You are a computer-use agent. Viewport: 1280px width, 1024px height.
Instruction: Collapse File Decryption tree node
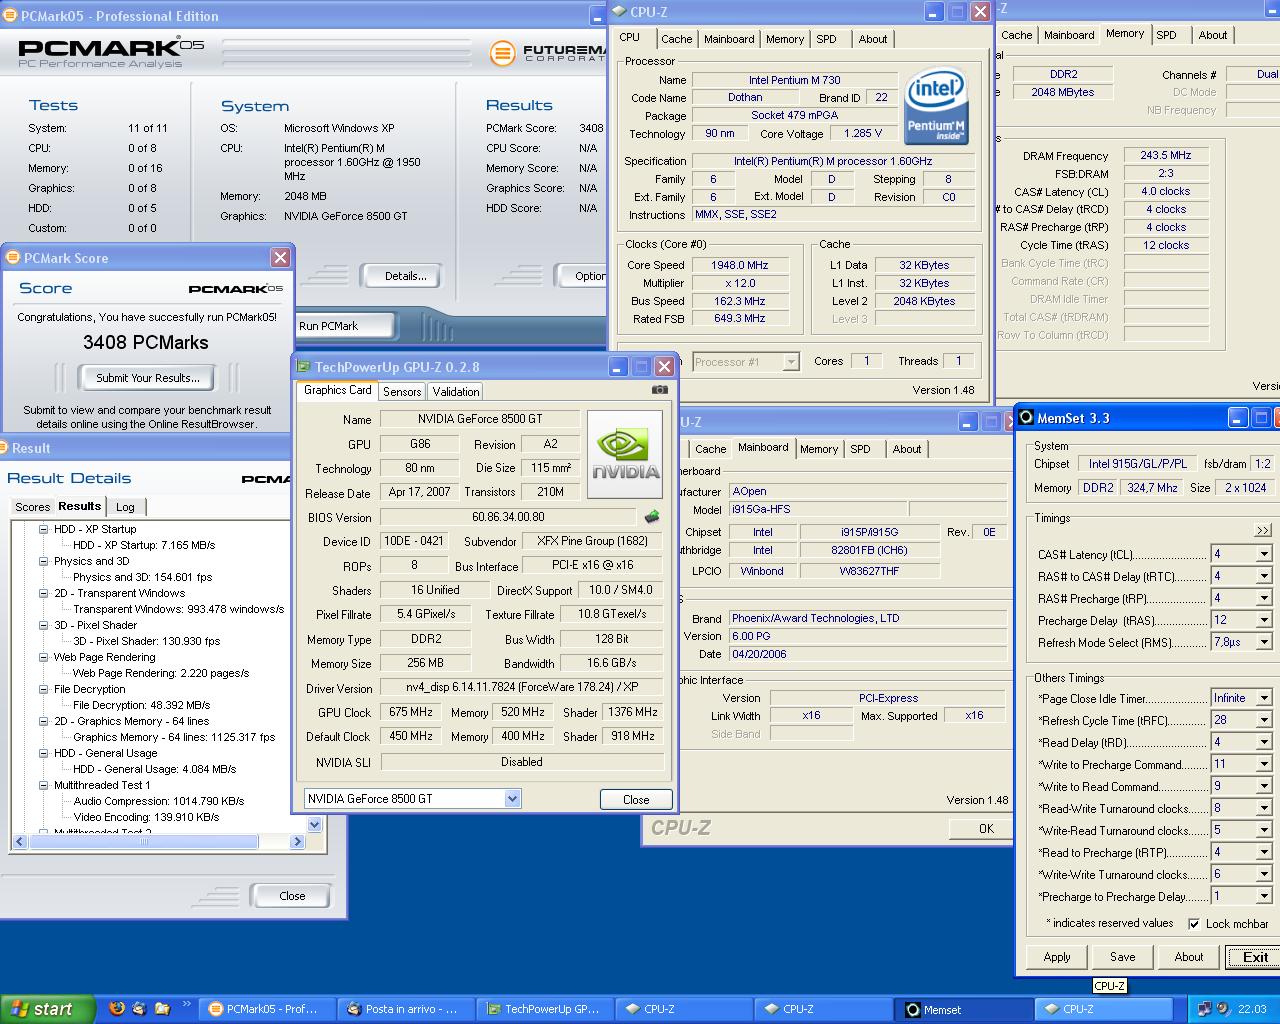(x=44, y=689)
